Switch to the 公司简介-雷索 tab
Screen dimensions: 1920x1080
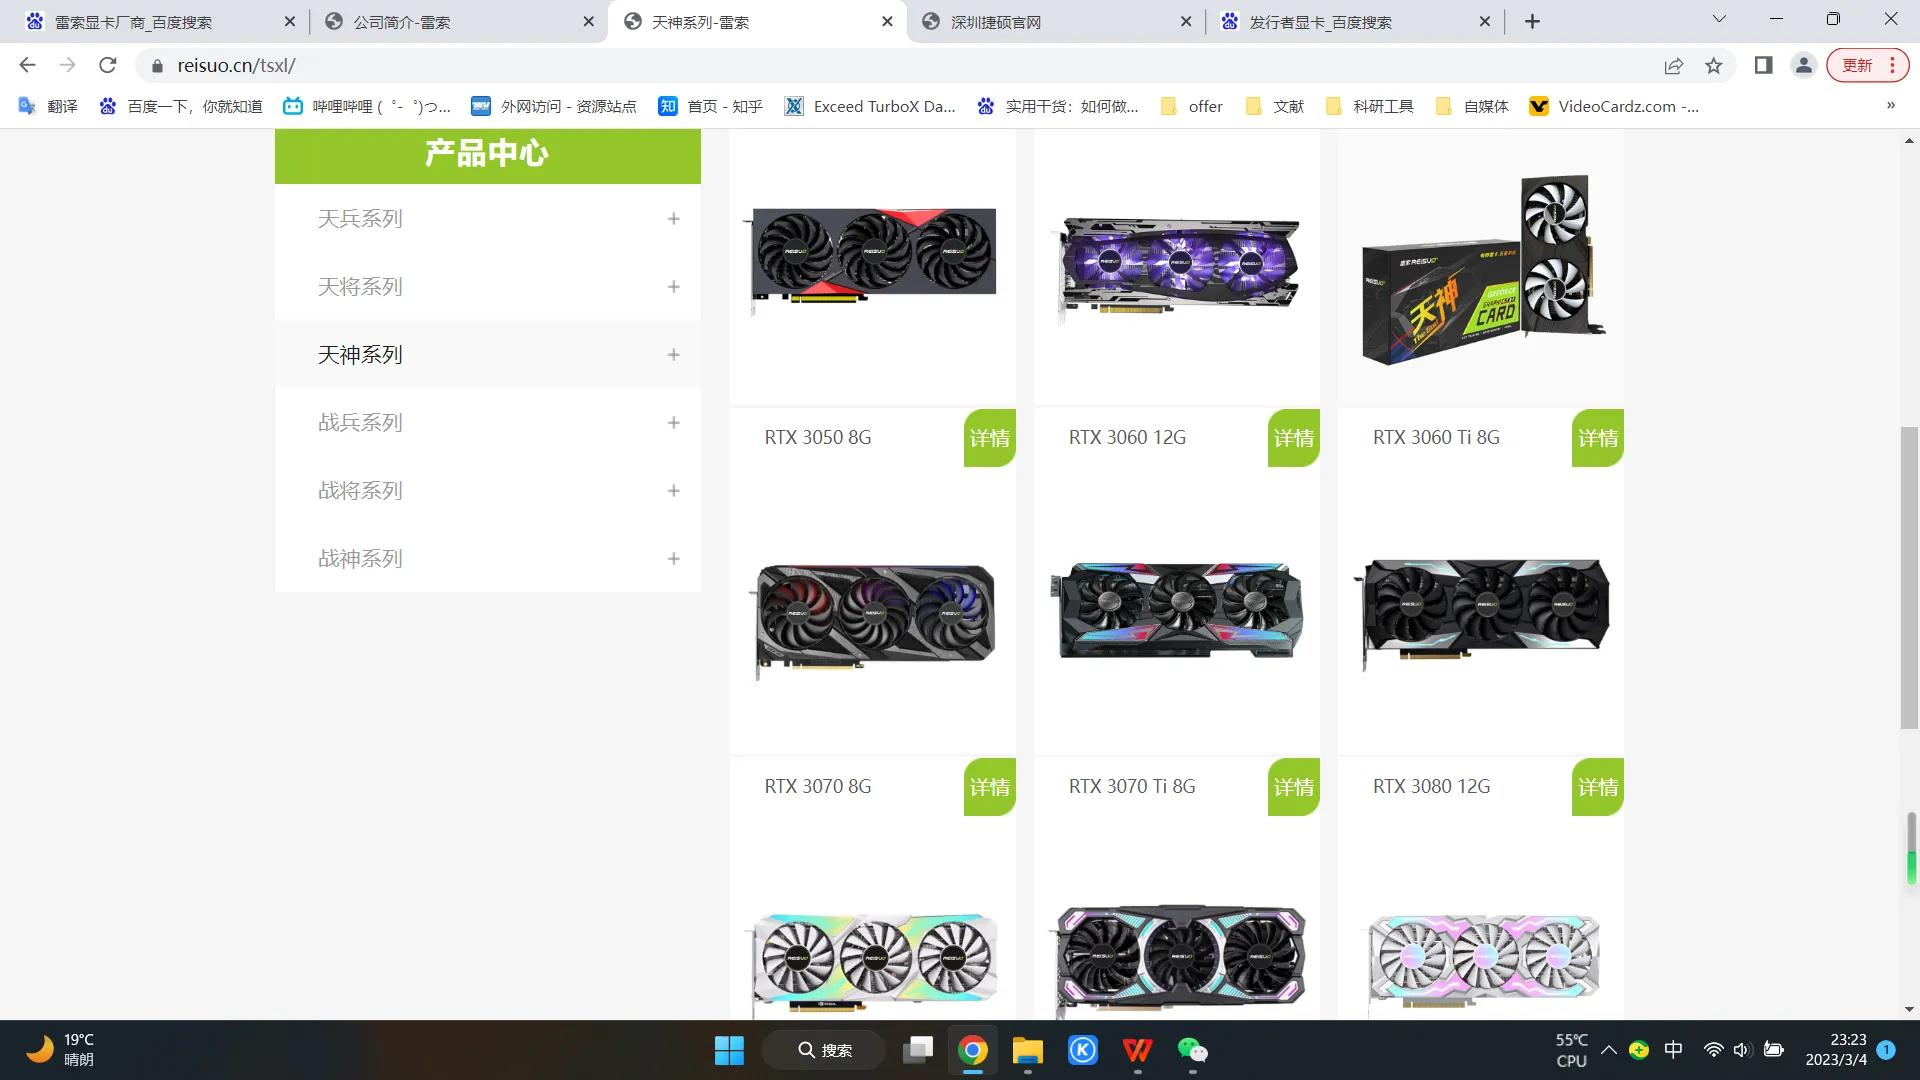click(x=401, y=21)
